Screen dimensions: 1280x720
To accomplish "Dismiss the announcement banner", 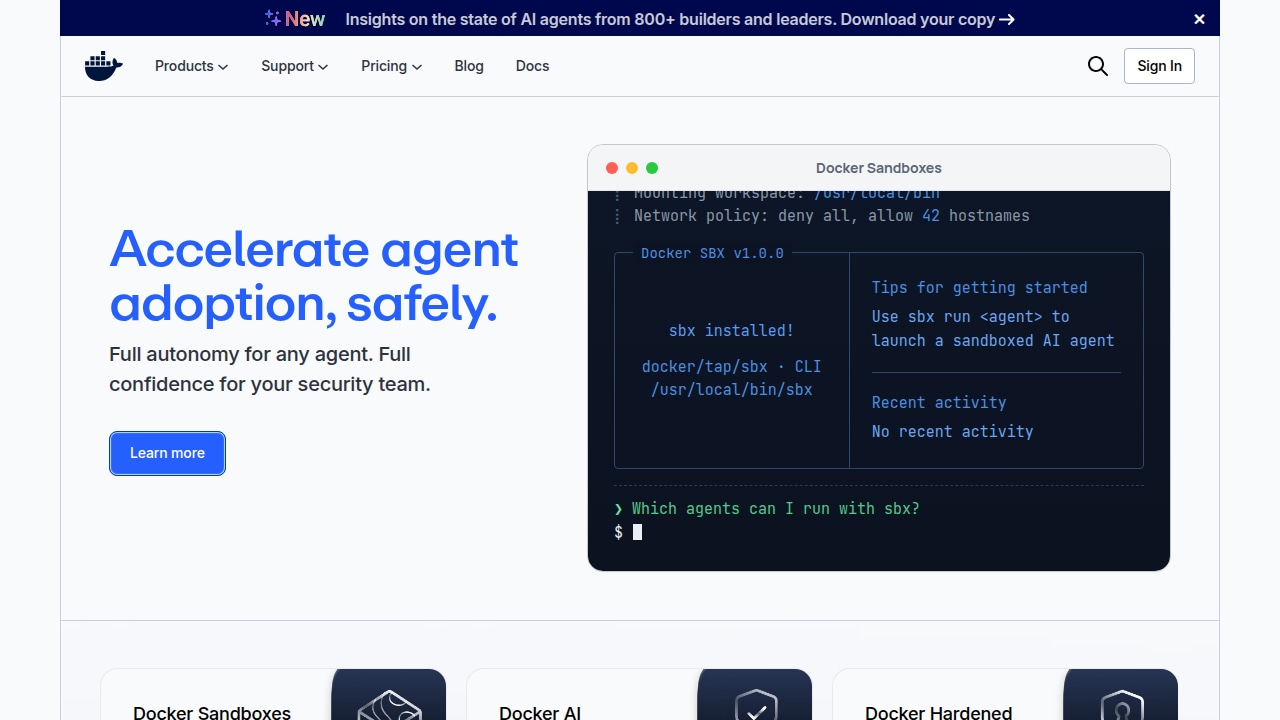I will click(1199, 19).
